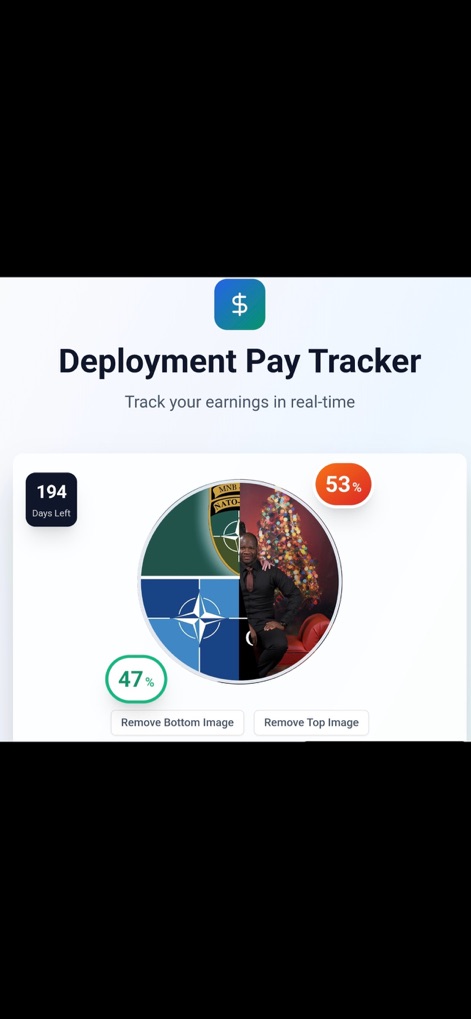This screenshot has height=1019, width=471.
Task: Click the circular progress image
Action: (x=240, y=581)
